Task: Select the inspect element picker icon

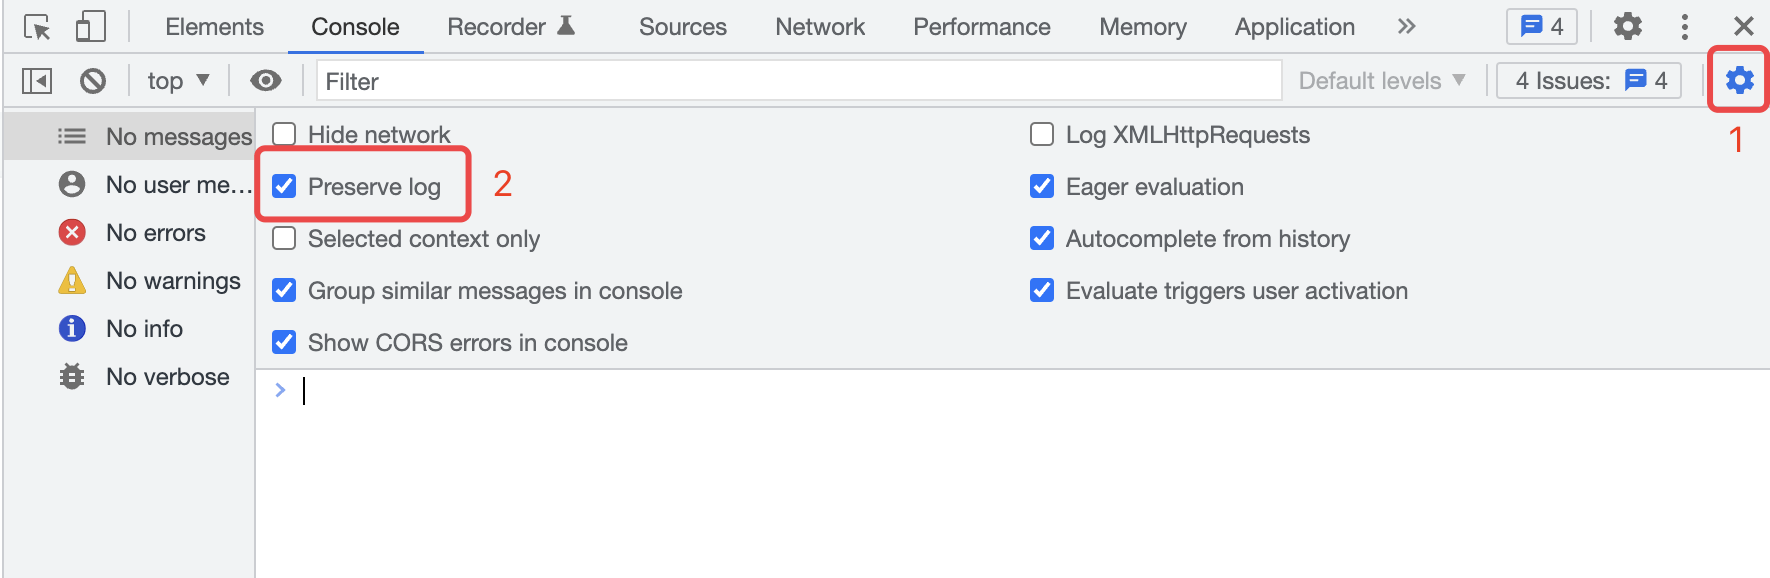Action: pos(37,27)
